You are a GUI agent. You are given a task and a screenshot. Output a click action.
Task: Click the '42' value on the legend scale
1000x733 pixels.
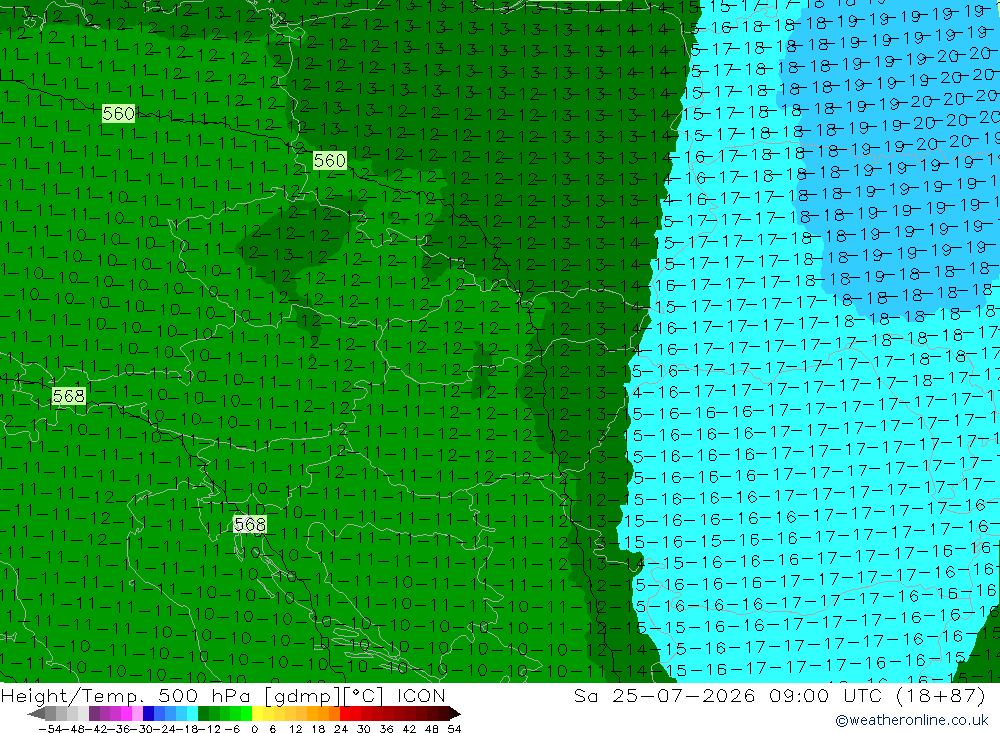point(409,729)
